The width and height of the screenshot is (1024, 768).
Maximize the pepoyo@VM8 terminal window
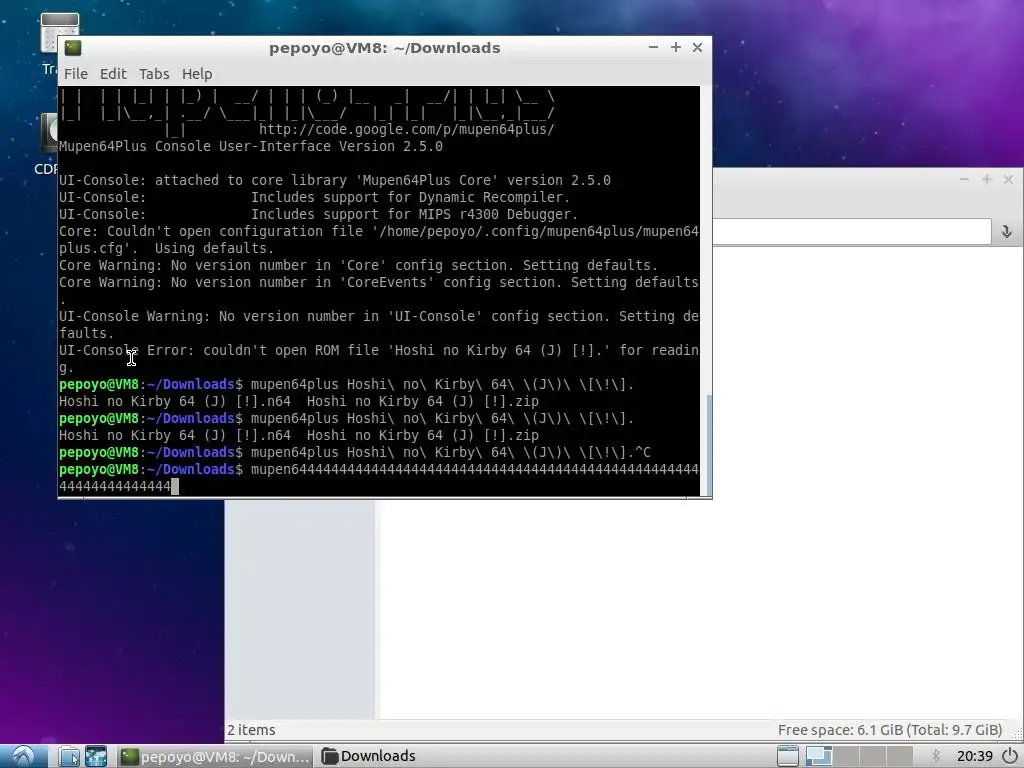click(x=676, y=48)
